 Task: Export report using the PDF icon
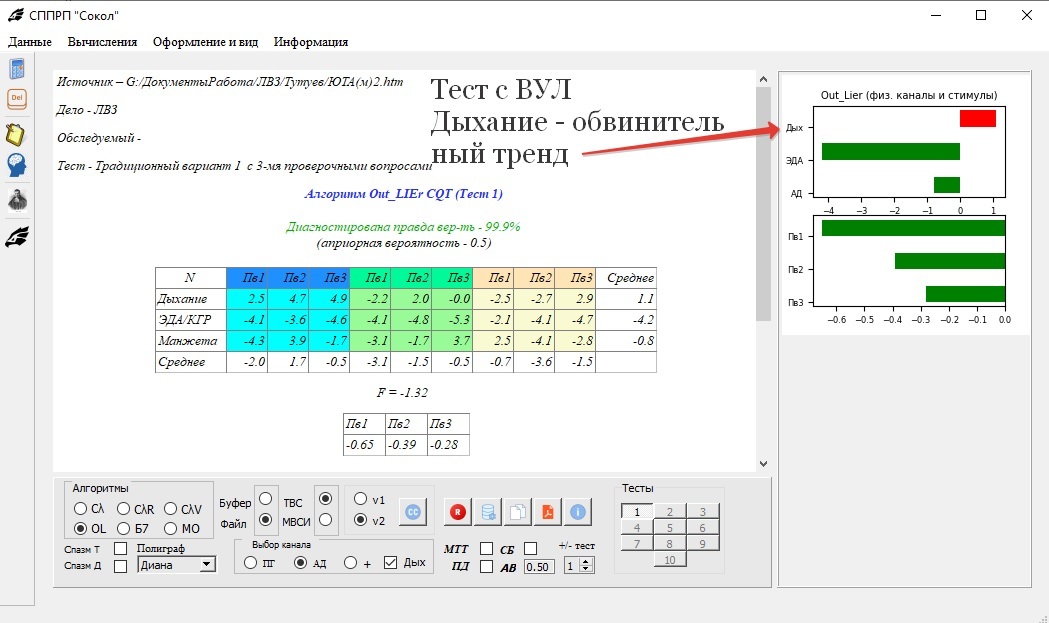pos(548,511)
